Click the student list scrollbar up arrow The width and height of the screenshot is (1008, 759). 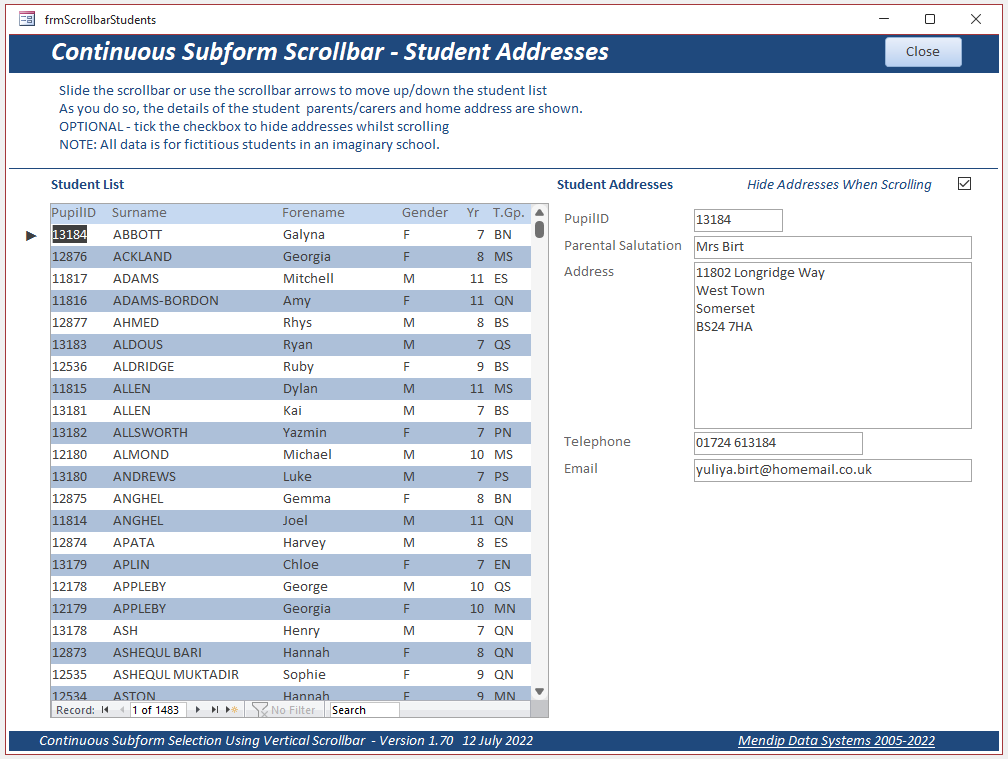tap(539, 212)
